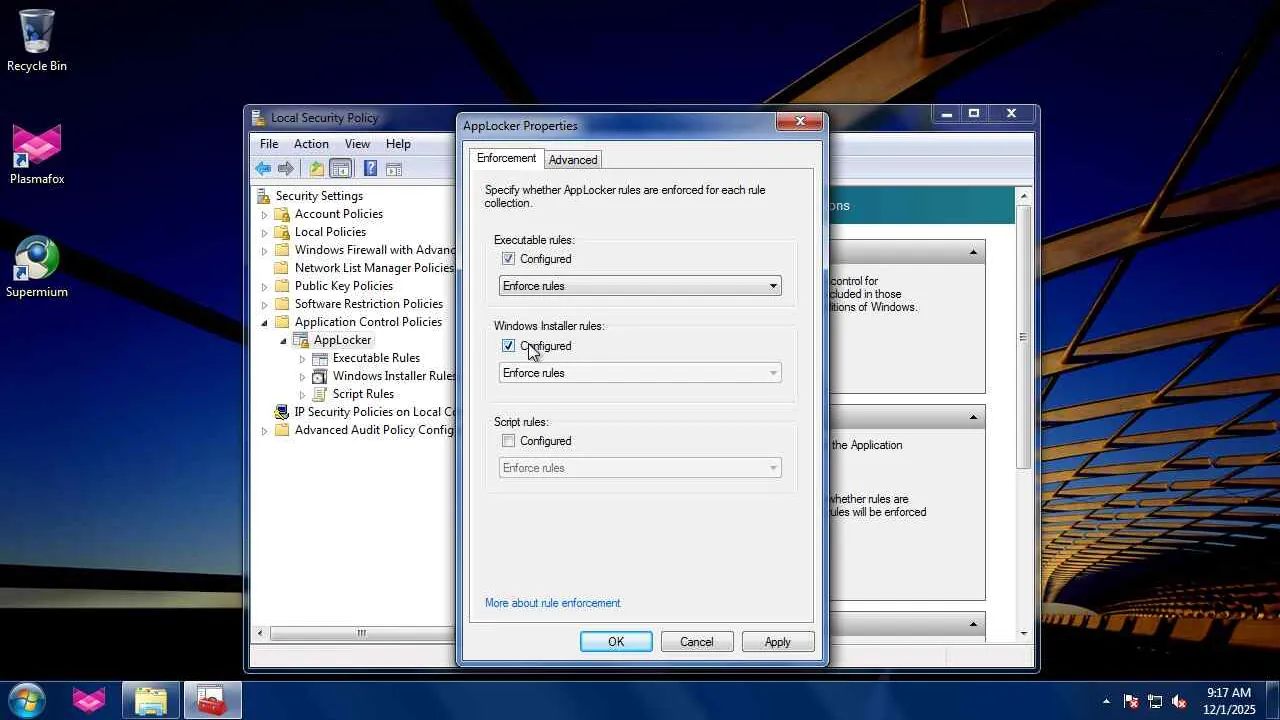Select the Security Settings root node icon
The height and width of the screenshot is (720, 1280).
[x=263, y=196]
